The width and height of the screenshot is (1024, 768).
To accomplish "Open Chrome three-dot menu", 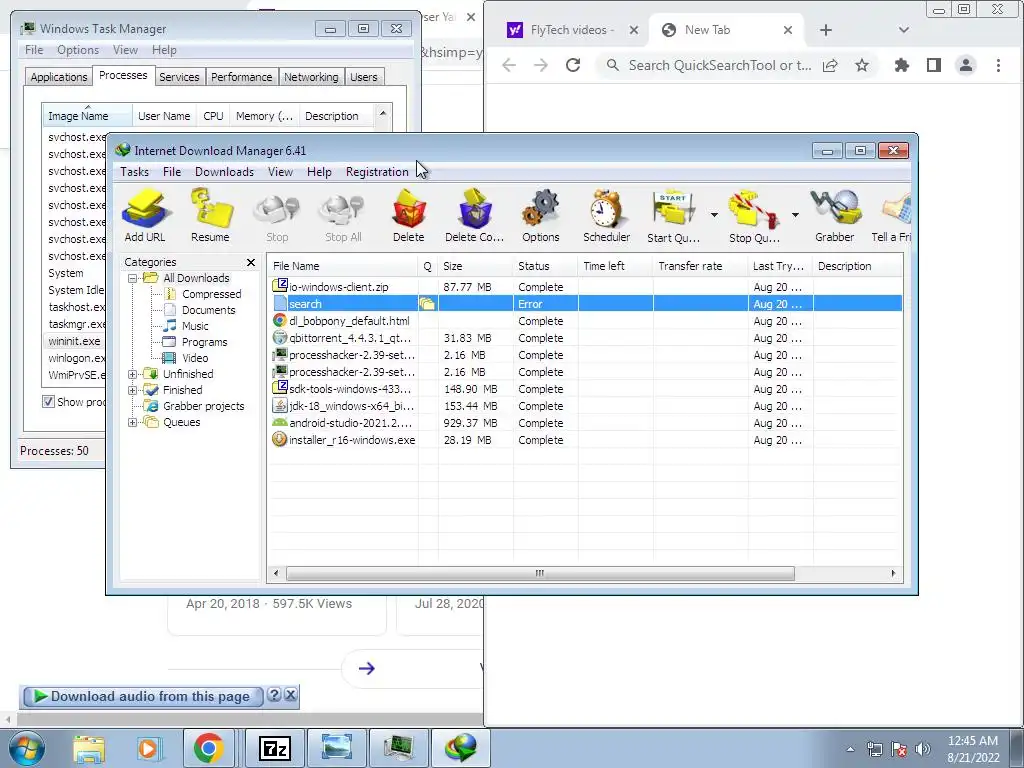I will click(x=998, y=65).
